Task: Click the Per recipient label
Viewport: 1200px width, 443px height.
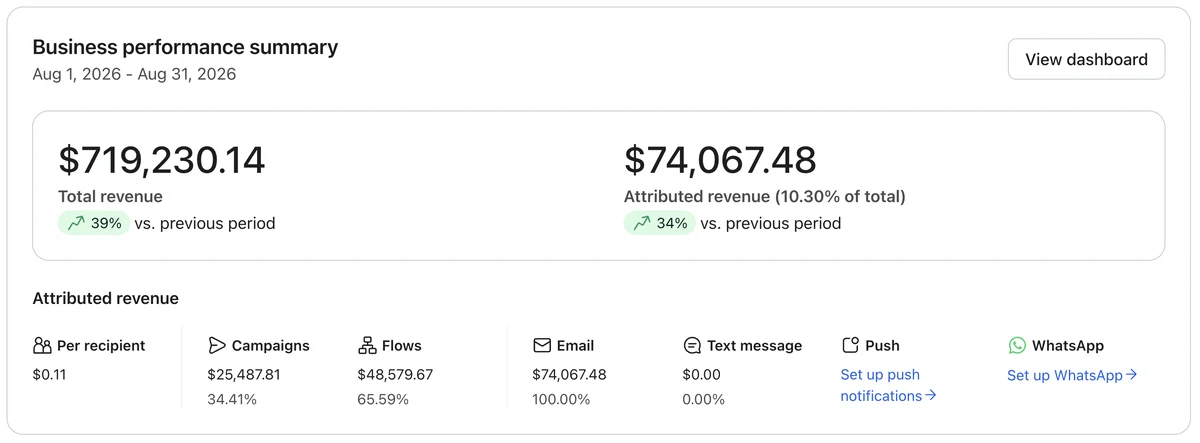Action: [x=101, y=346]
